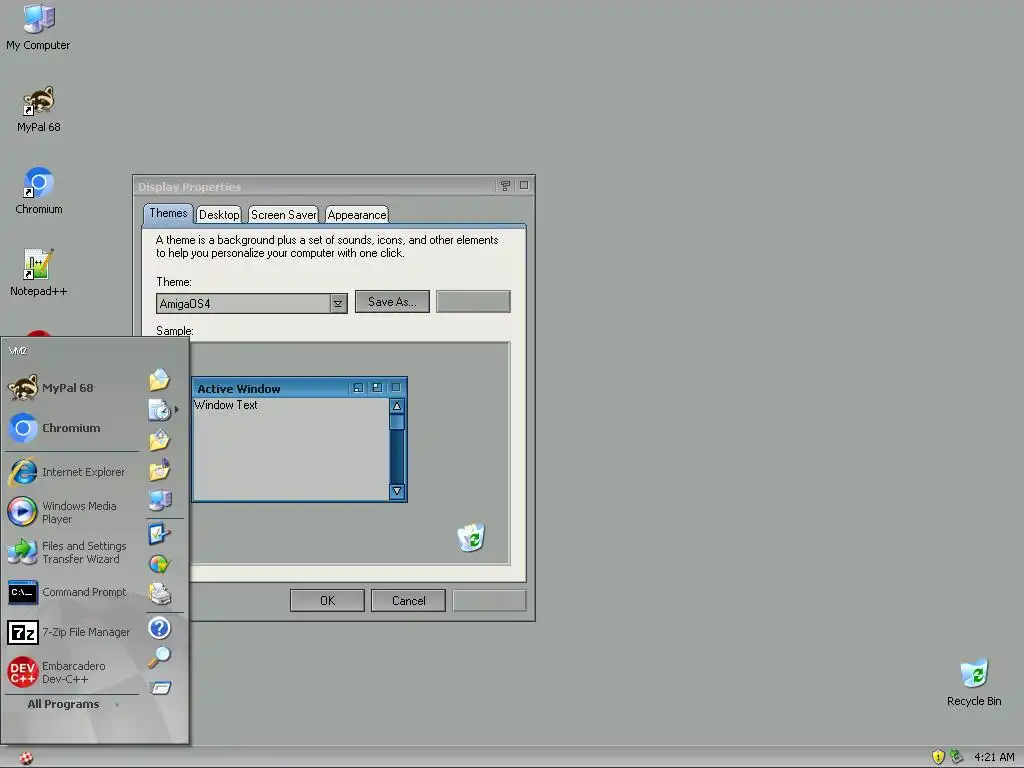This screenshot has width=1024, height=768.
Task: Open My Computer icon in Start menu column
Action: (160, 500)
